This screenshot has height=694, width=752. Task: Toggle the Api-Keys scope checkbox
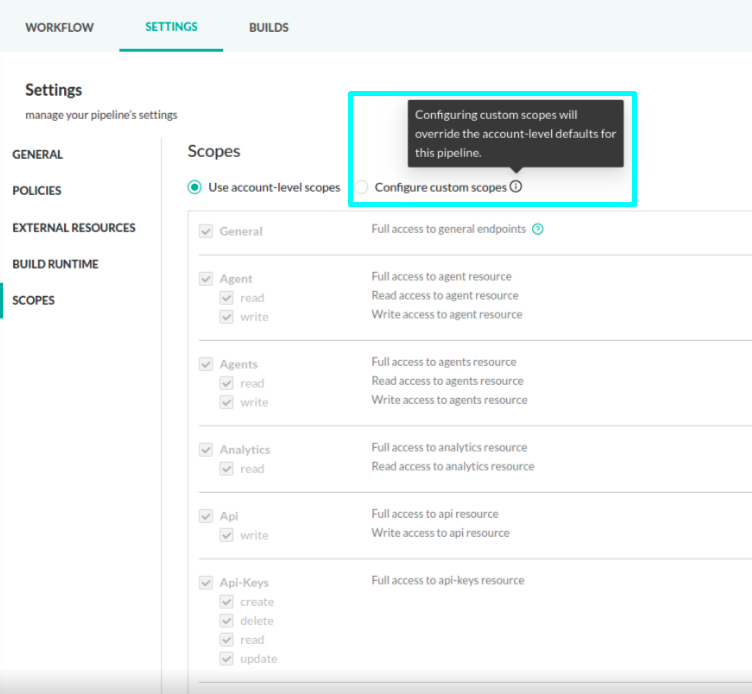206,582
